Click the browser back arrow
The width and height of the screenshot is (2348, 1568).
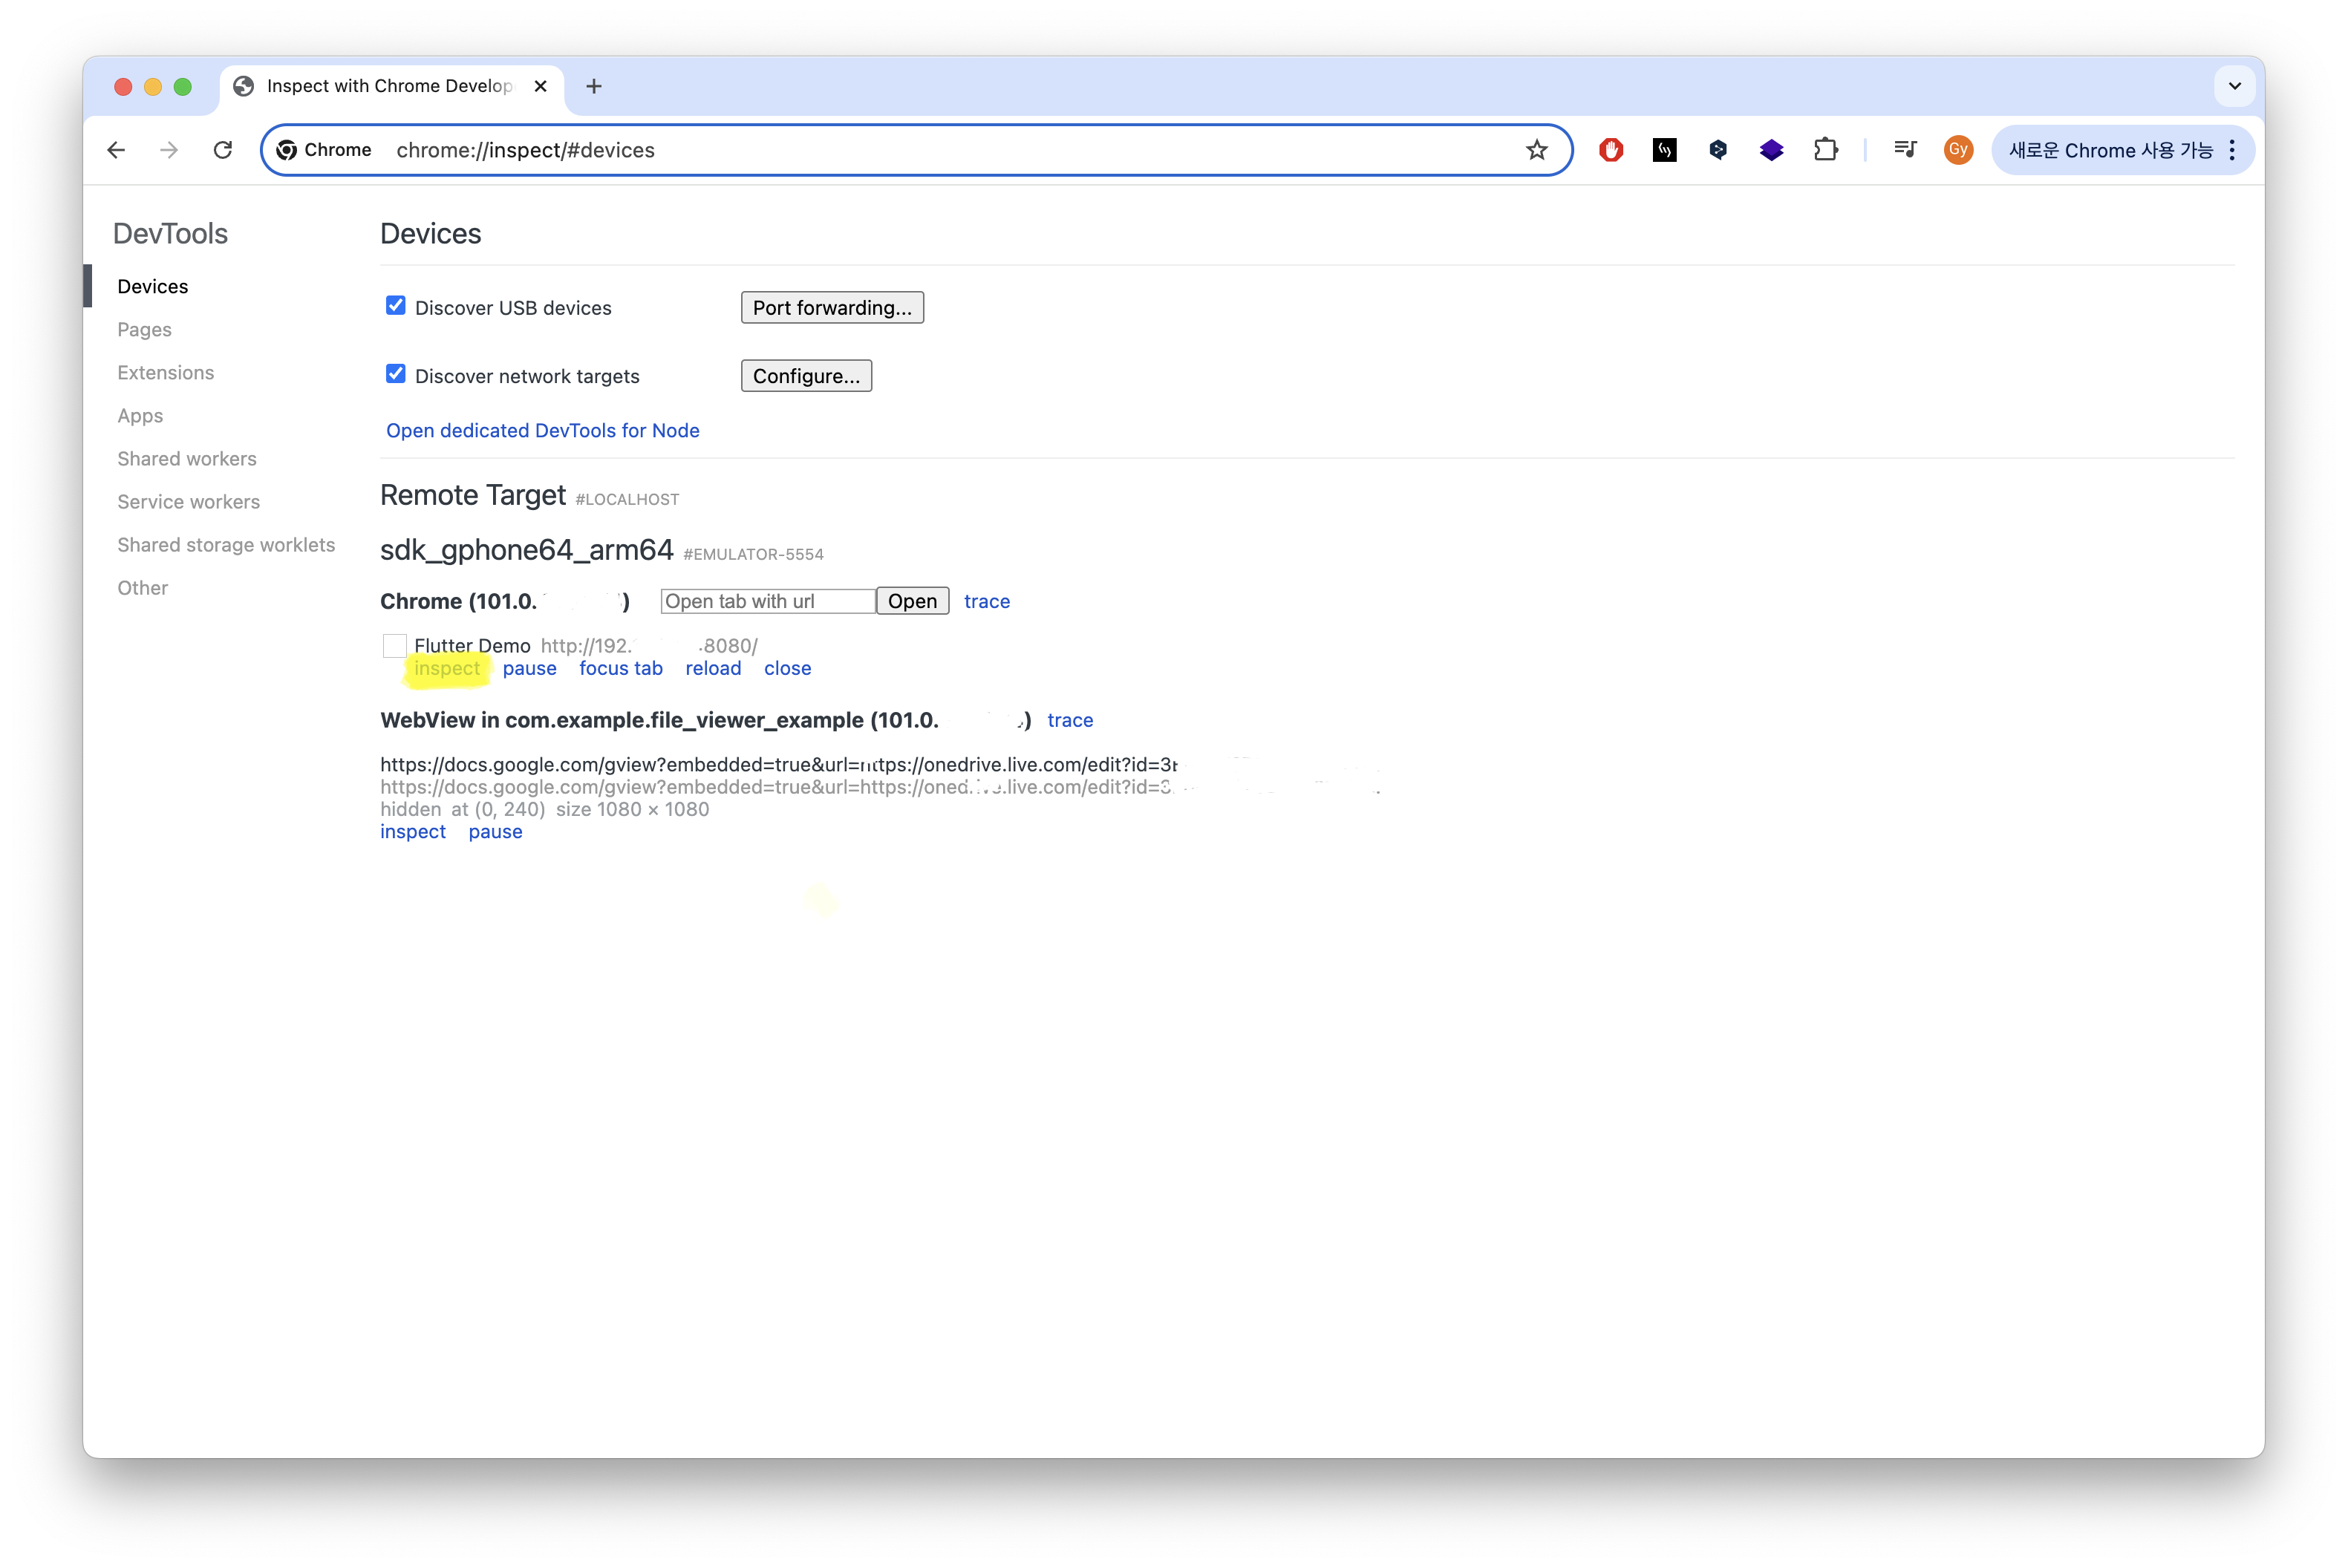click(x=116, y=150)
